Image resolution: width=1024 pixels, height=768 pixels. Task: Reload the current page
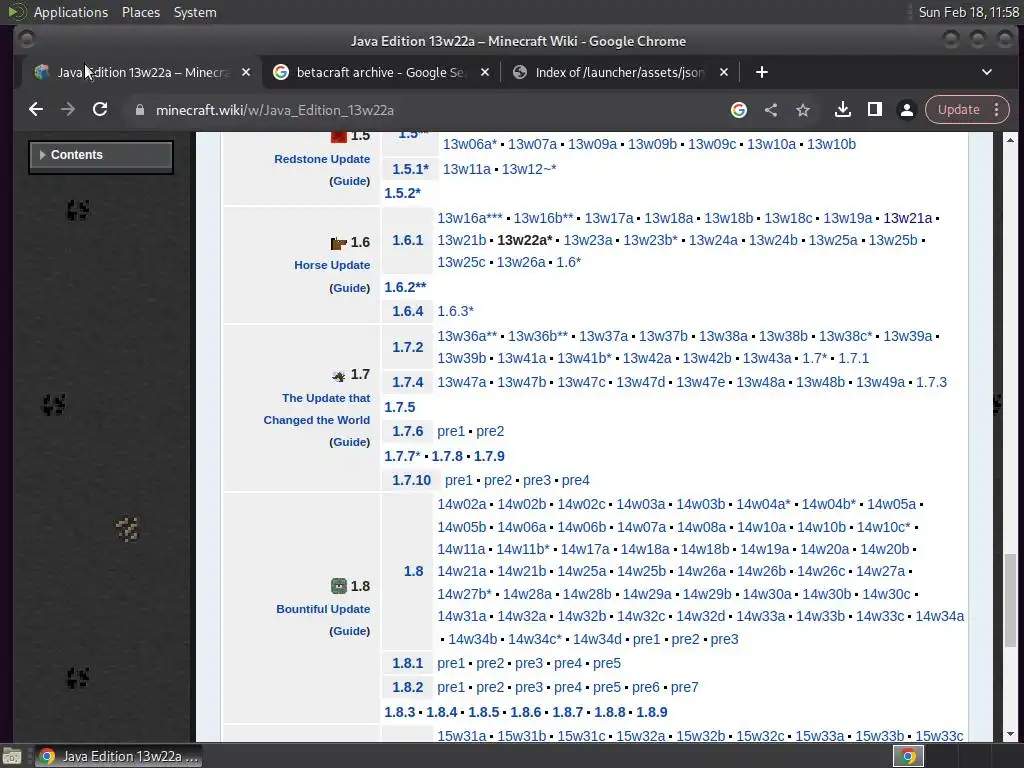click(x=100, y=110)
